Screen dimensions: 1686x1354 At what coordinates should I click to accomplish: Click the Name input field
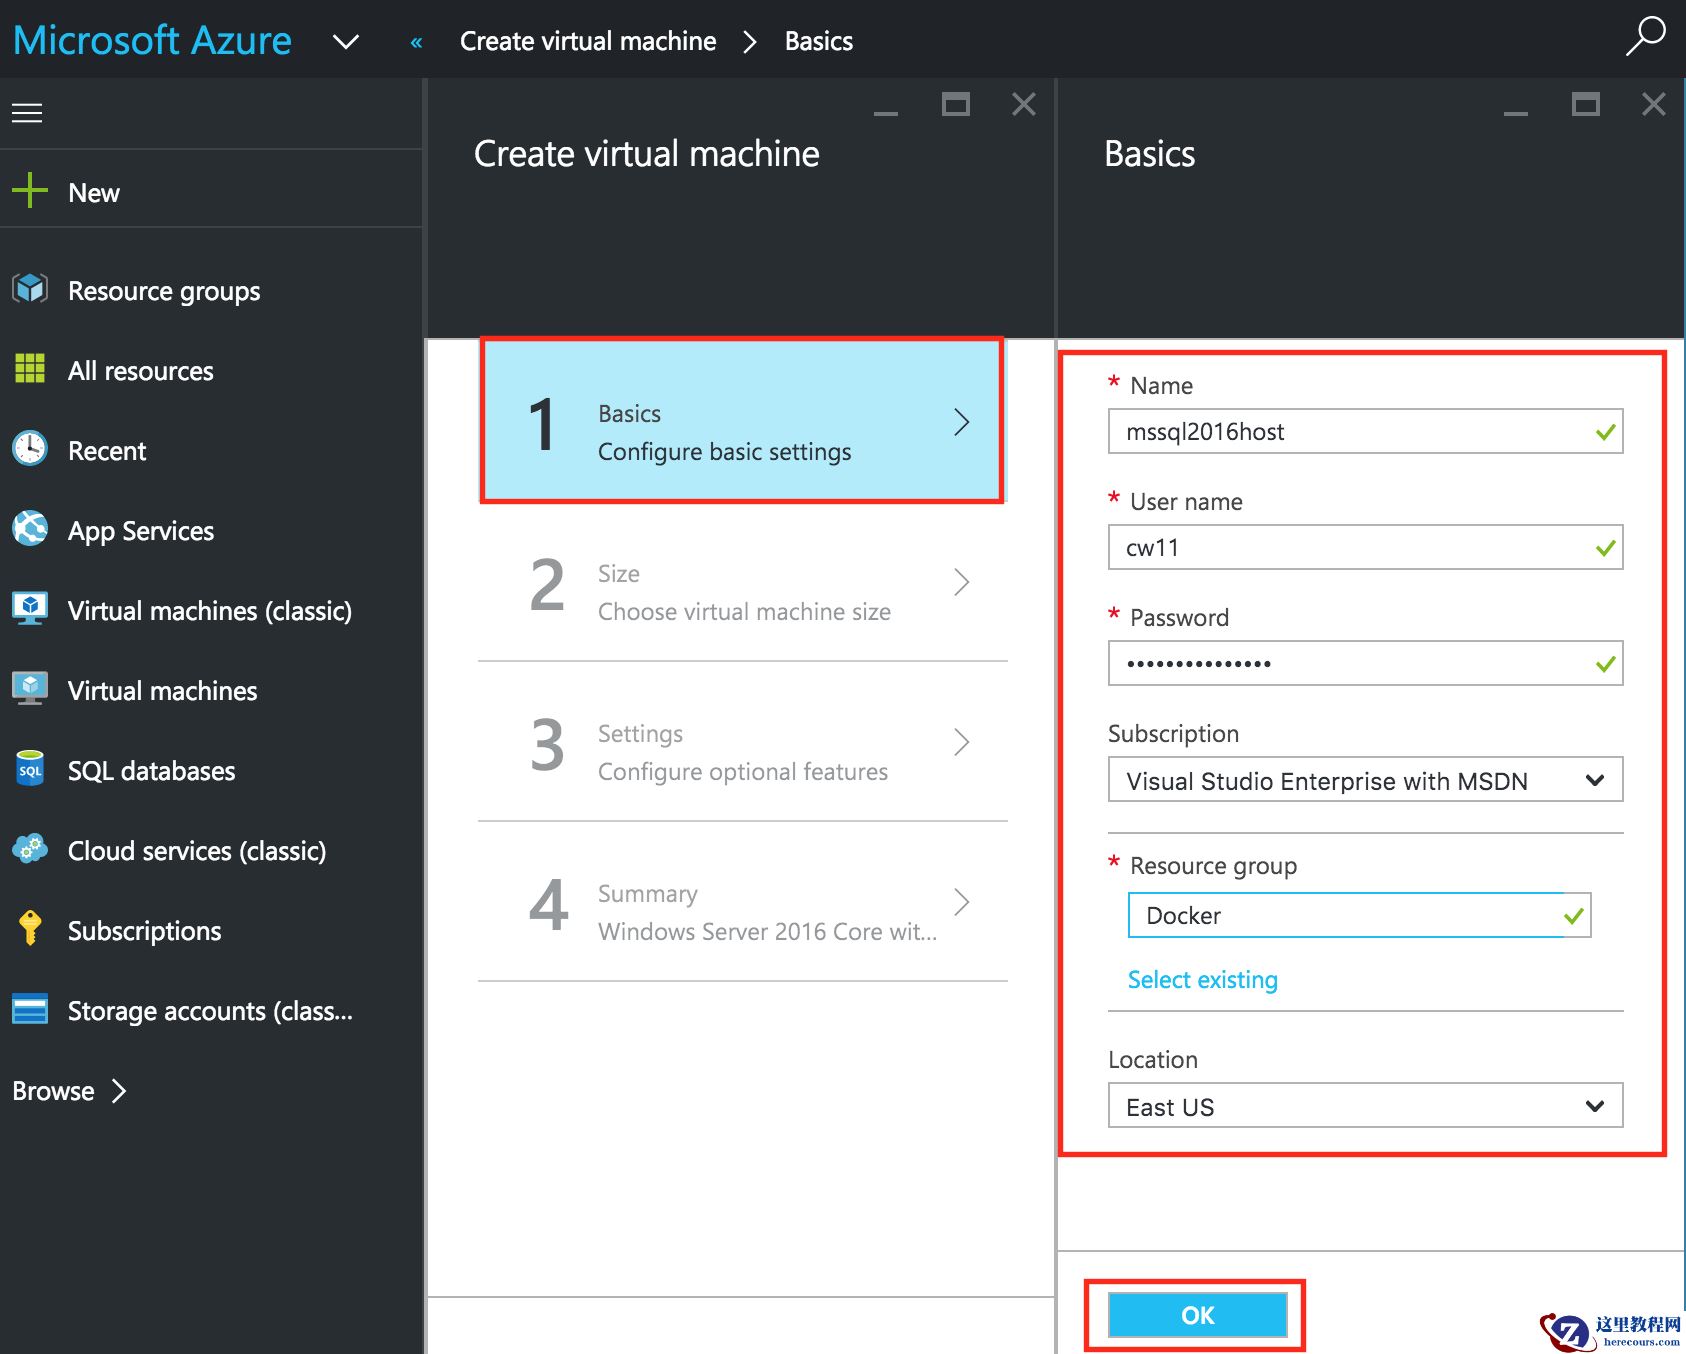(x=1365, y=432)
